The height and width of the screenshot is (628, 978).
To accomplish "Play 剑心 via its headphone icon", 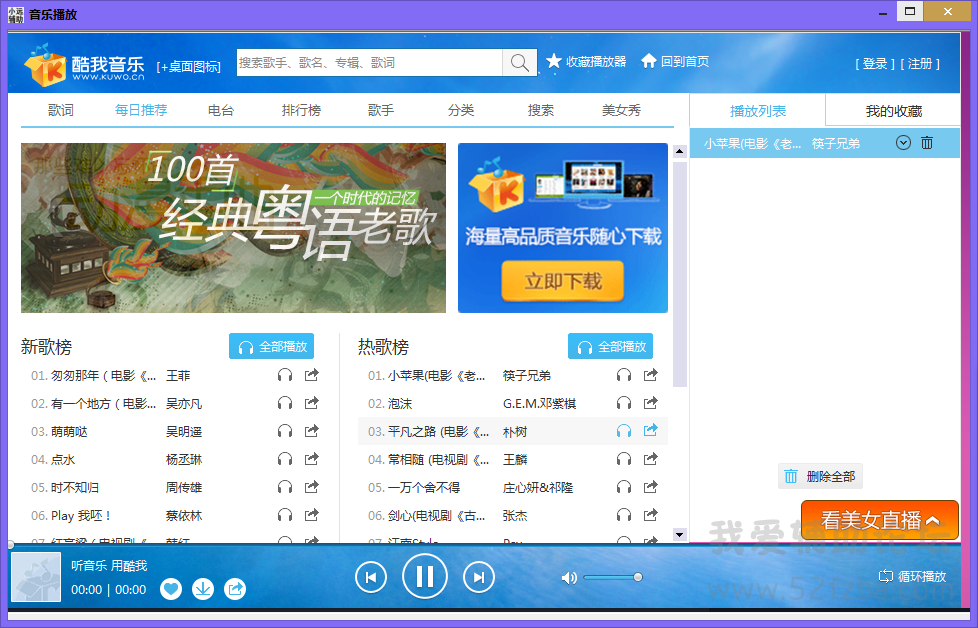I will [624, 515].
